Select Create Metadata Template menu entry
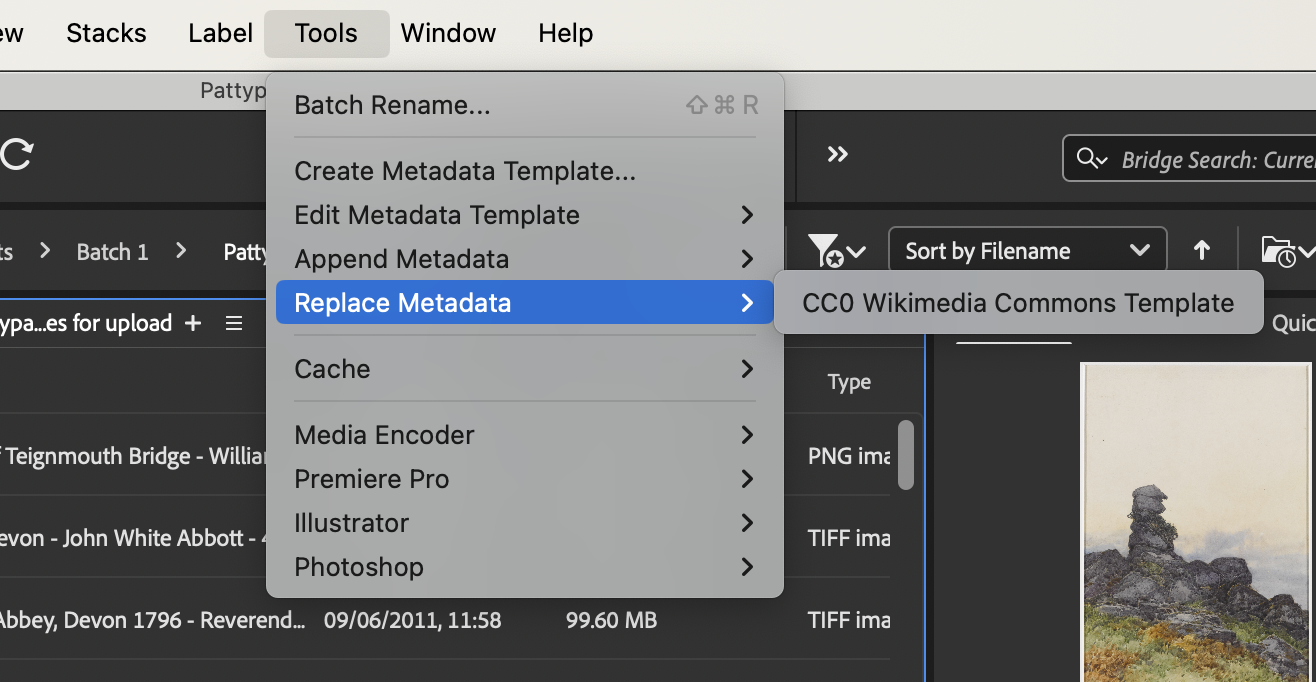 (x=525, y=171)
